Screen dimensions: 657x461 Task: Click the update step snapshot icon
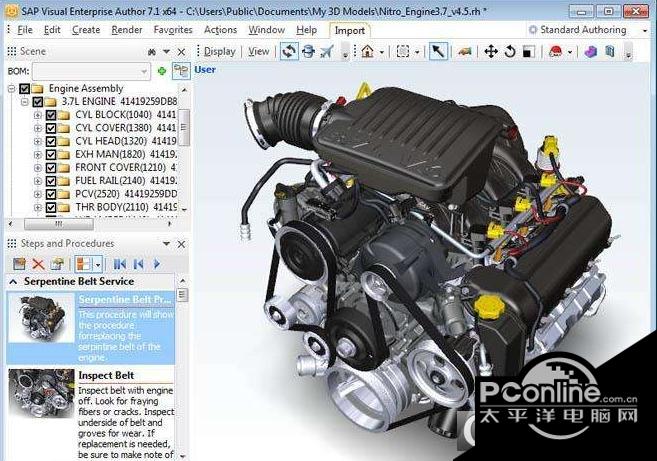tap(57, 264)
